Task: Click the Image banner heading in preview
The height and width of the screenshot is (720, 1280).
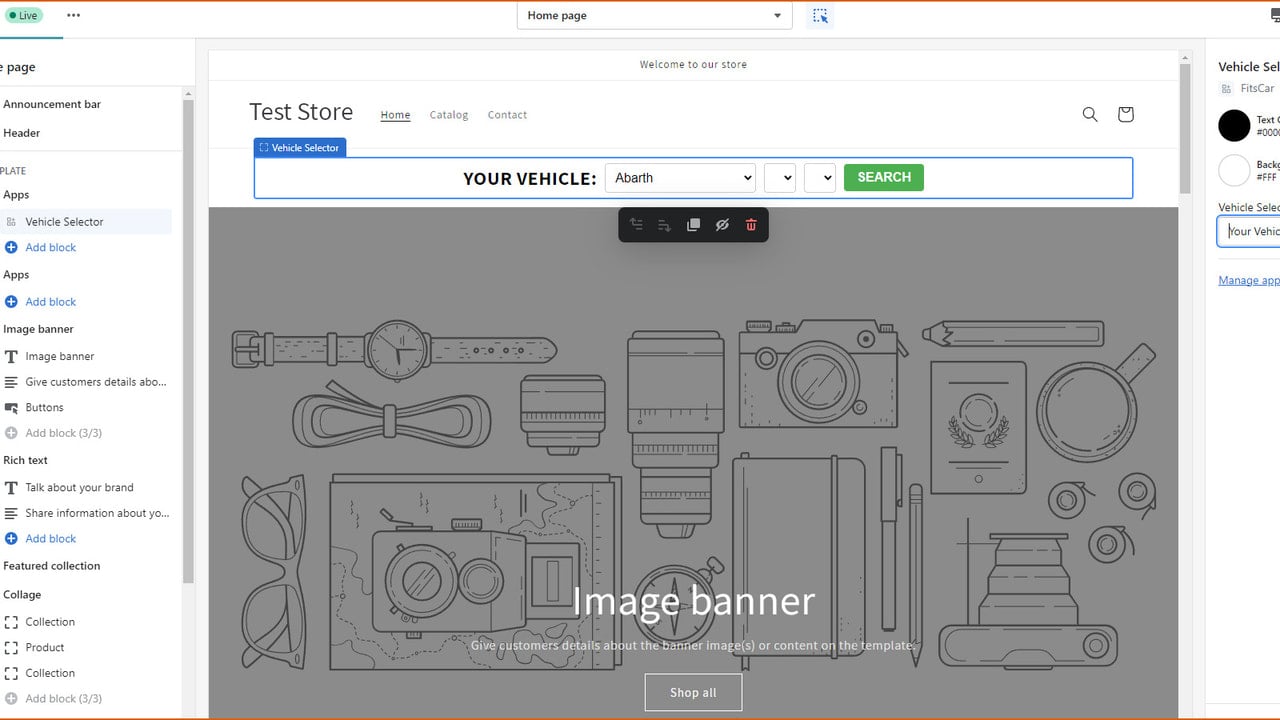Action: 693,601
